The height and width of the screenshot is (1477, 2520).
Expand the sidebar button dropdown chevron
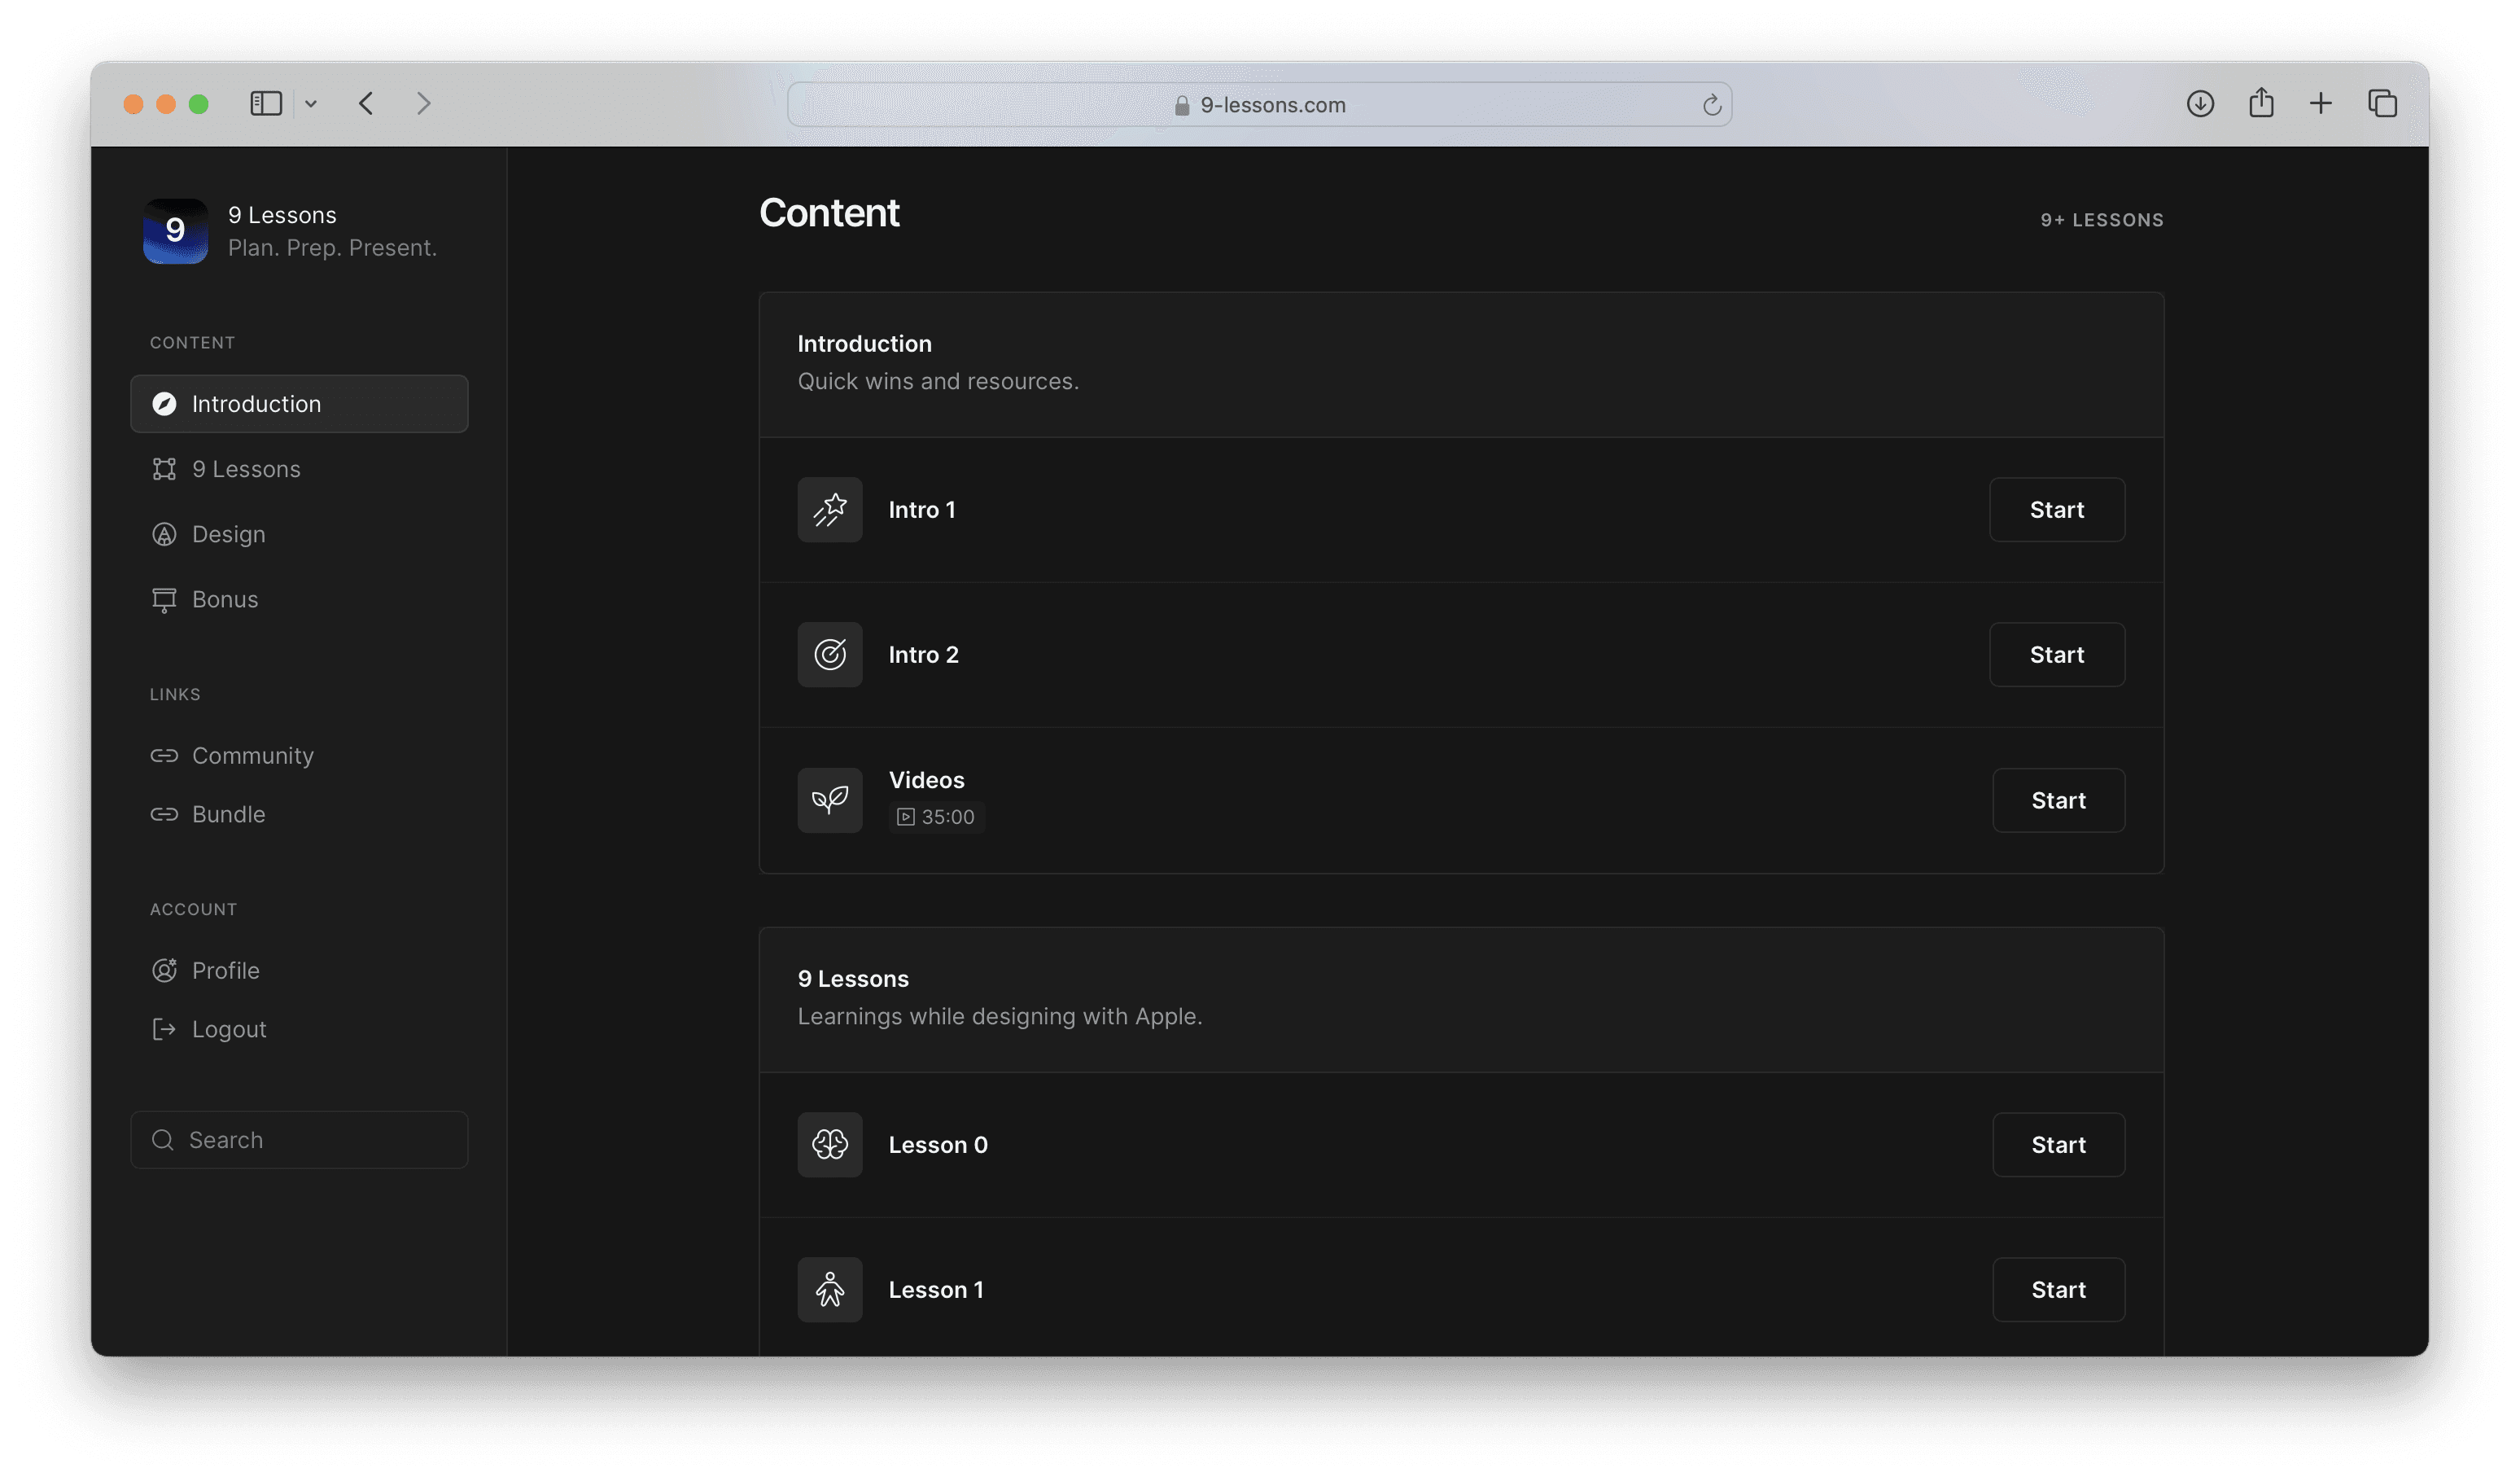[311, 104]
